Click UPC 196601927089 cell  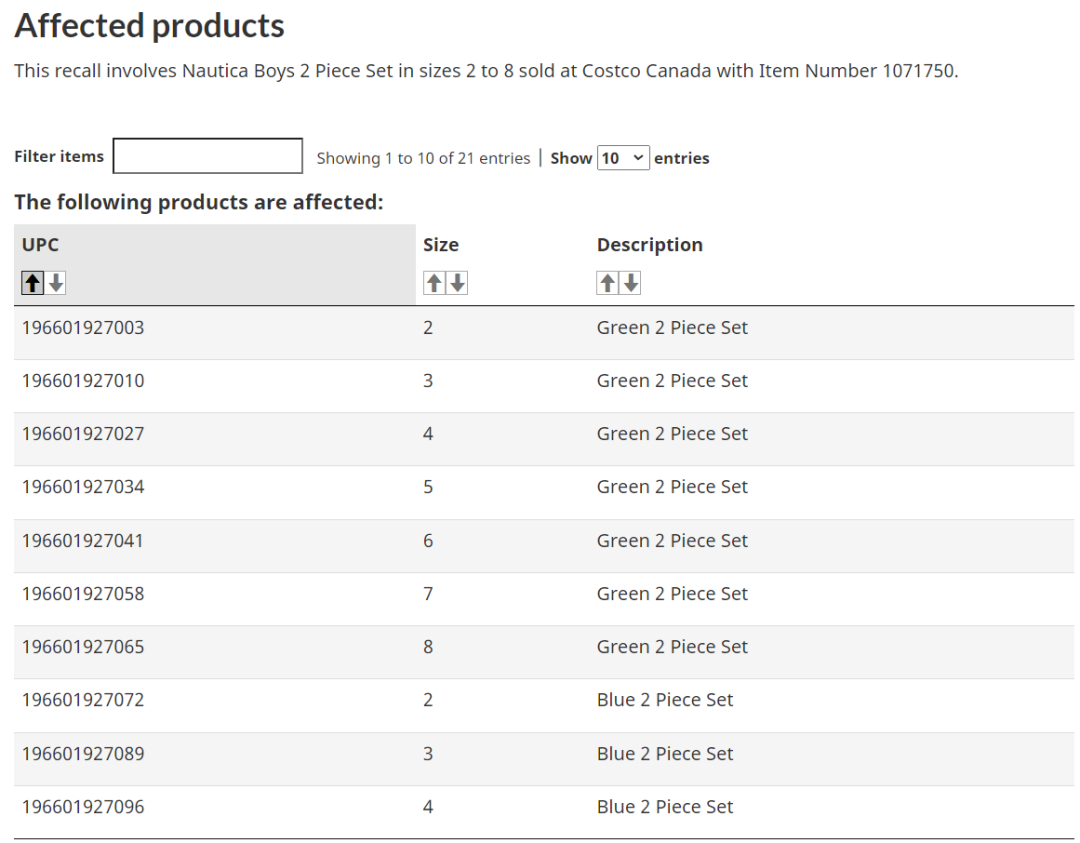pos(83,754)
